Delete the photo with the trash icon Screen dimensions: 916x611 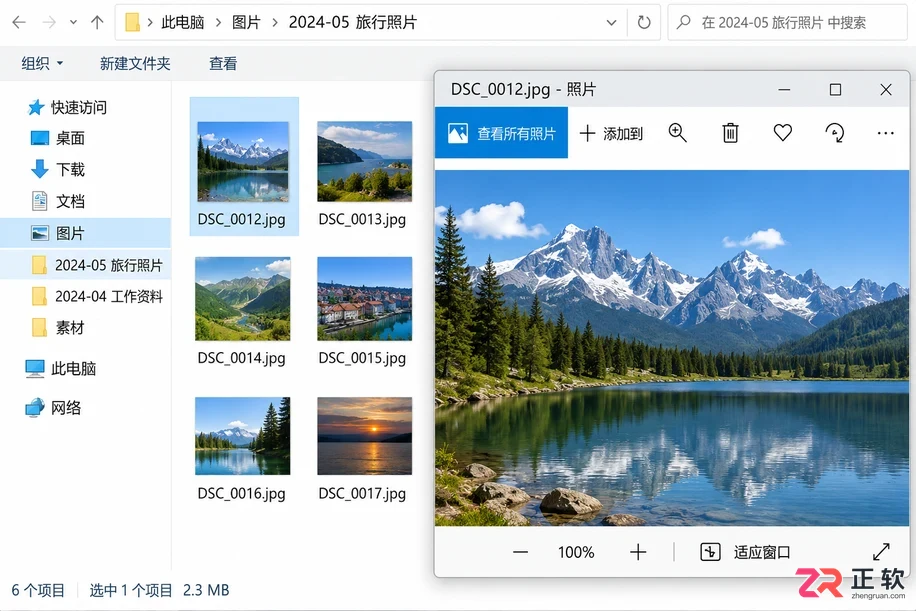pos(730,133)
